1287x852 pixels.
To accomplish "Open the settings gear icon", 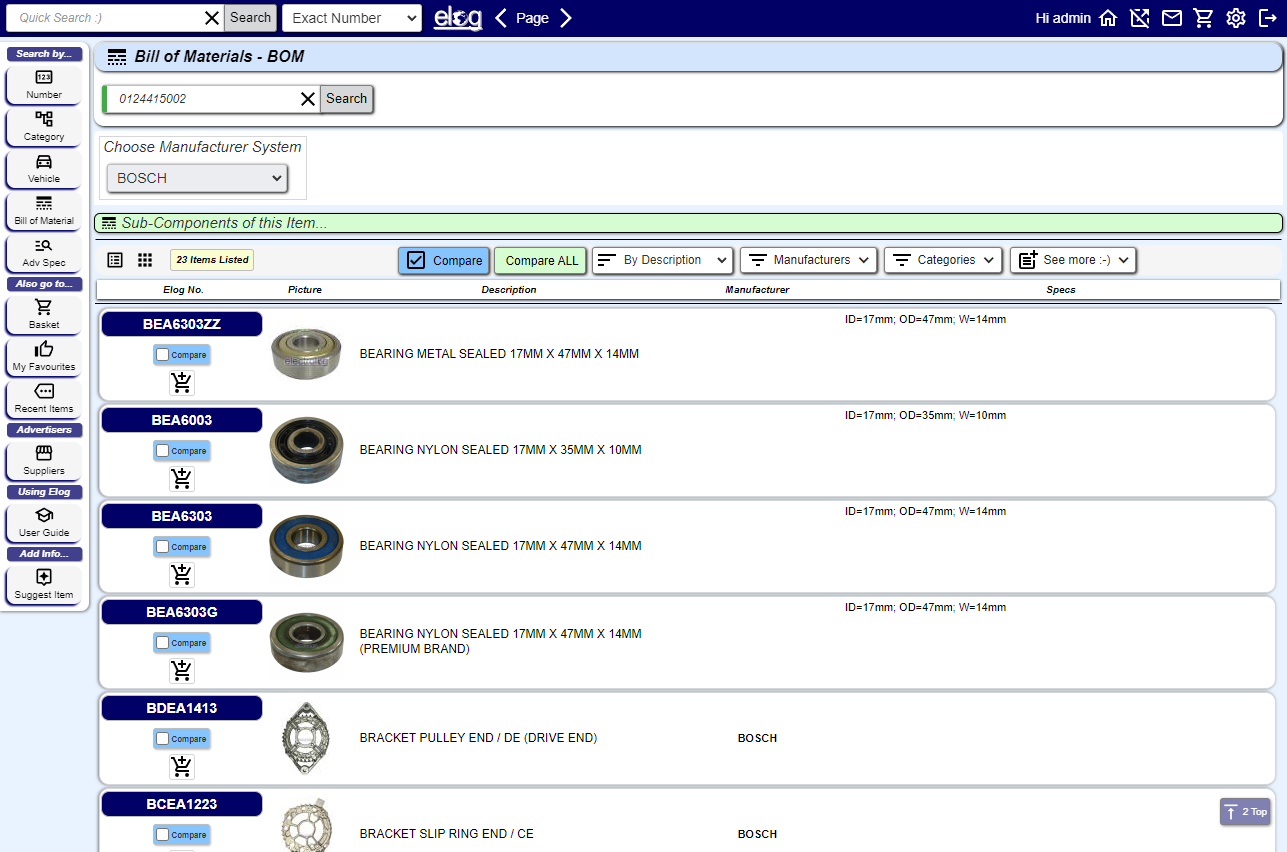I will tap(1236, 18).
